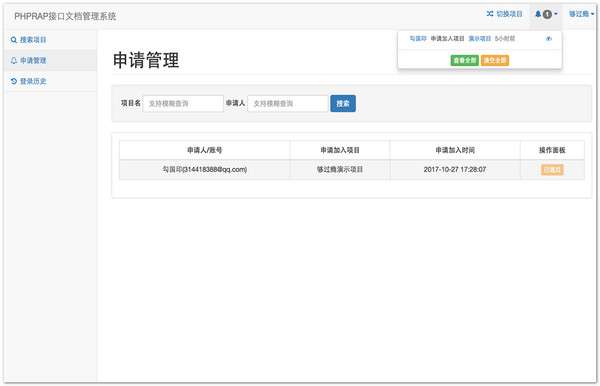The image size is (600, 386).
Task: Click the applicant name link in the notification
Action: point(418,39)
